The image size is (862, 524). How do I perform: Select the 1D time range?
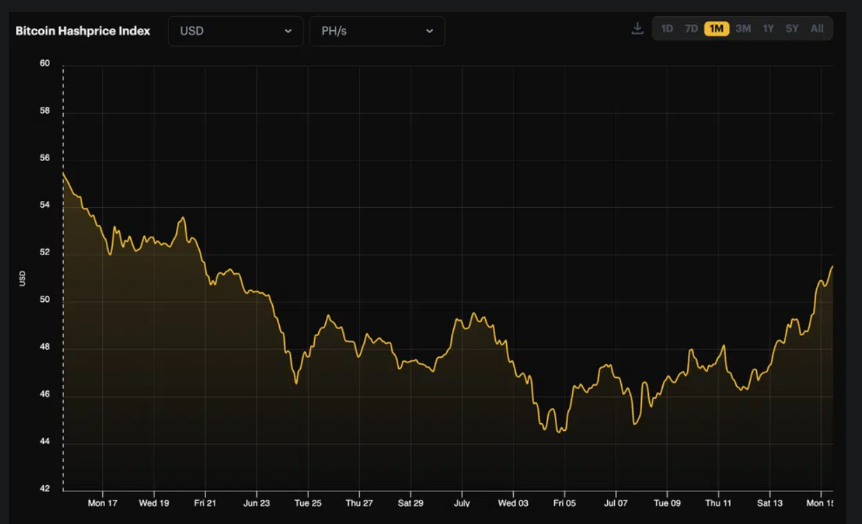pyautogui.click(x=667, y=29)
